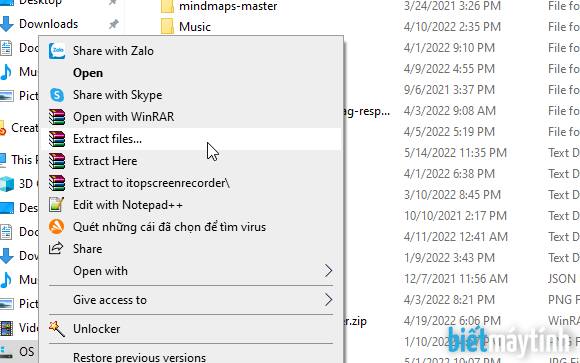
Task: Open Downloads in Quick access
Action: click(x=48, y=24)
